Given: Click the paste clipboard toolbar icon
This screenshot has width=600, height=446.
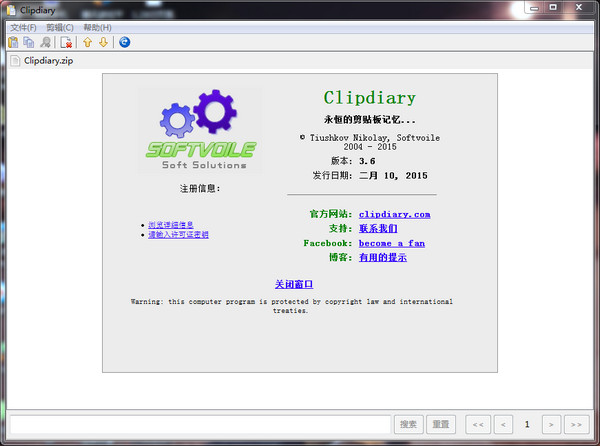Looking at the screenshot, I should pos(13,42).
